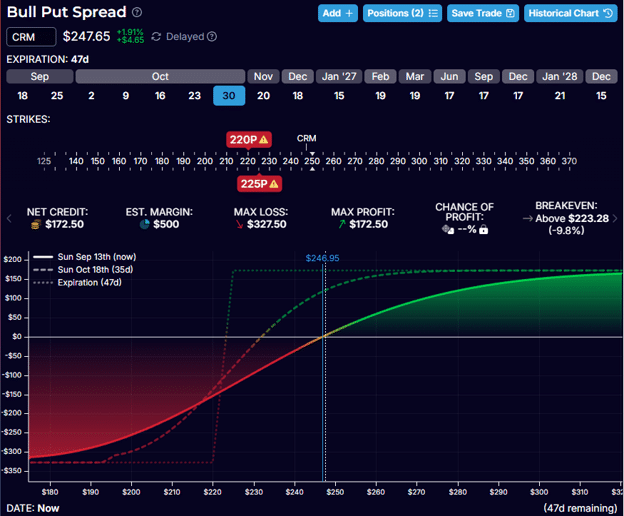Image resolution: width=624 pixels, height=516 pixels.
Task: Click the Chance of Profit dice icon
Action: point(448,229)
